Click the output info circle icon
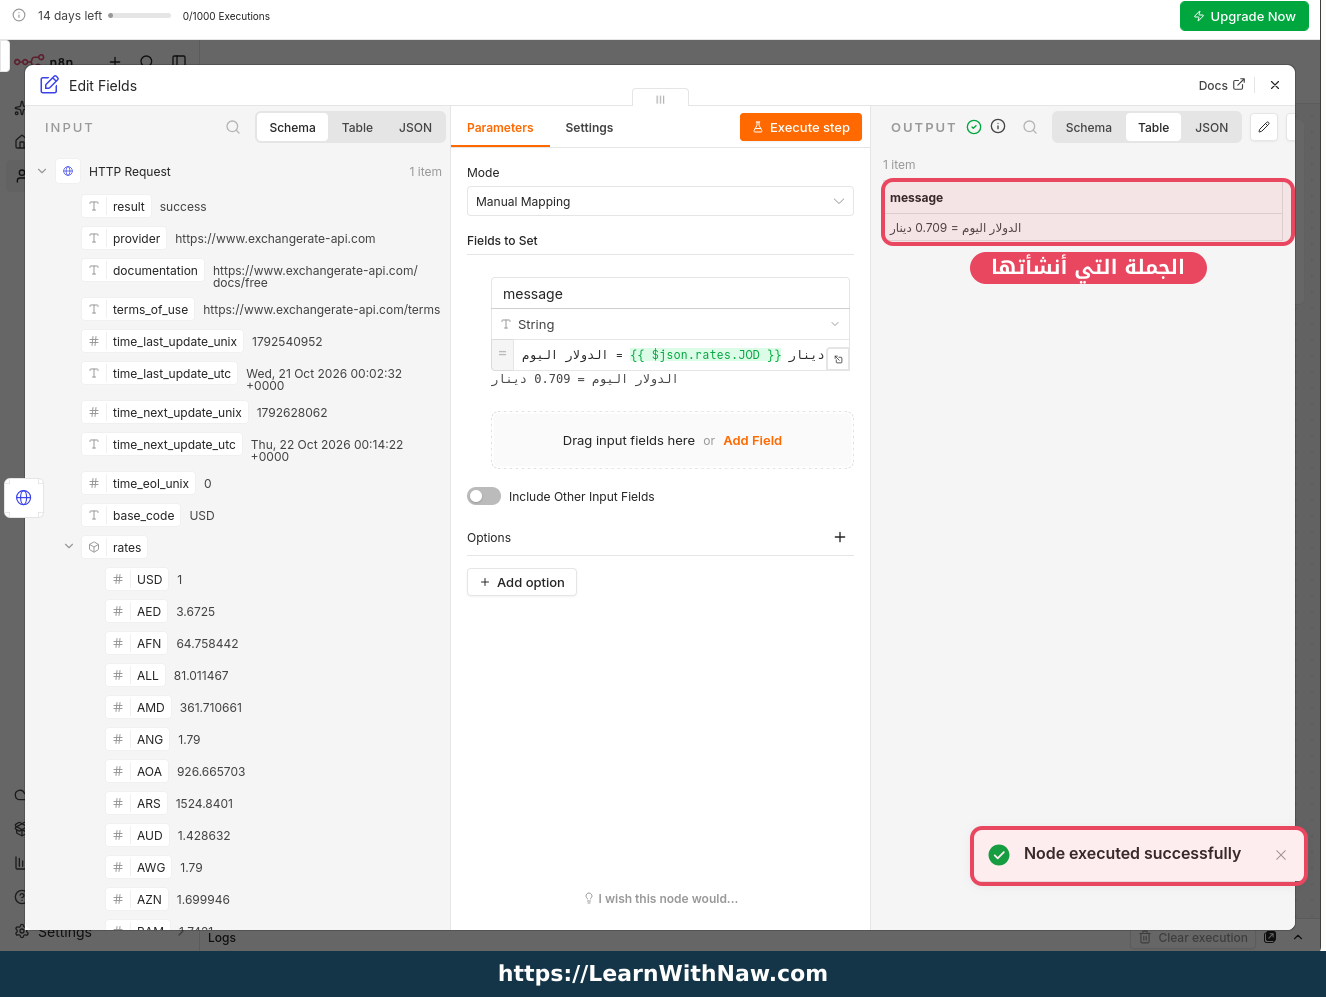The width and height of the screenshot is (1326, 997). tap(998, 126)
